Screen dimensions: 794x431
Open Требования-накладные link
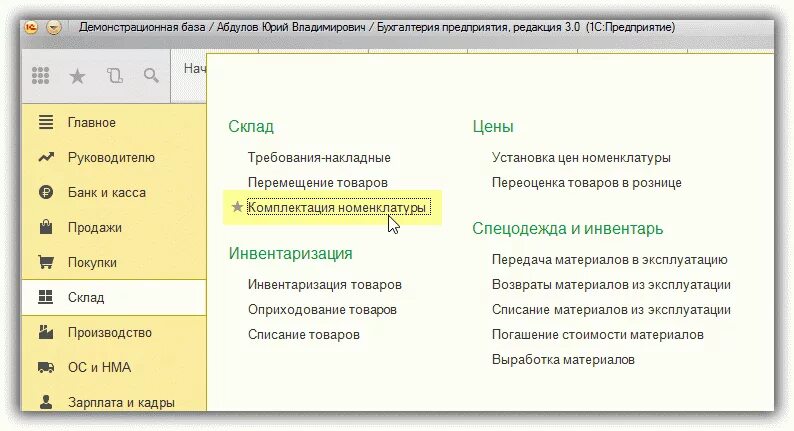click(319, 158)
